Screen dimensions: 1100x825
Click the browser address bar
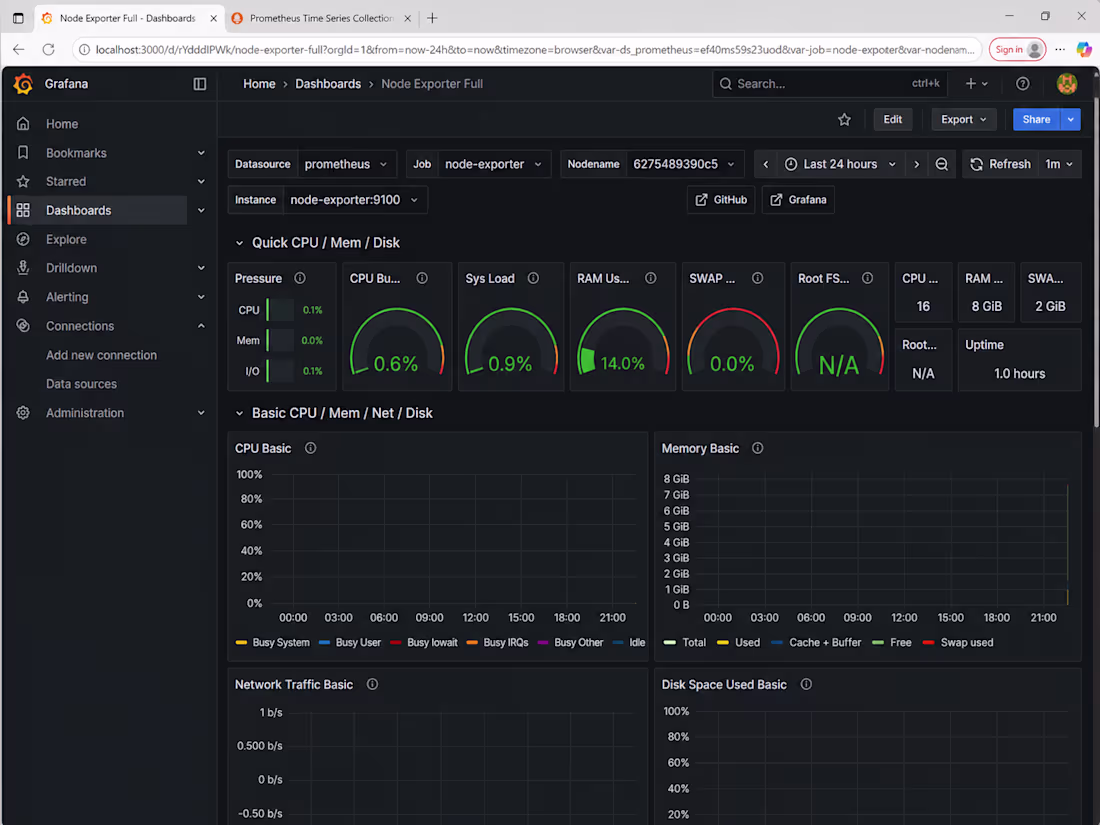pos(526,49)
